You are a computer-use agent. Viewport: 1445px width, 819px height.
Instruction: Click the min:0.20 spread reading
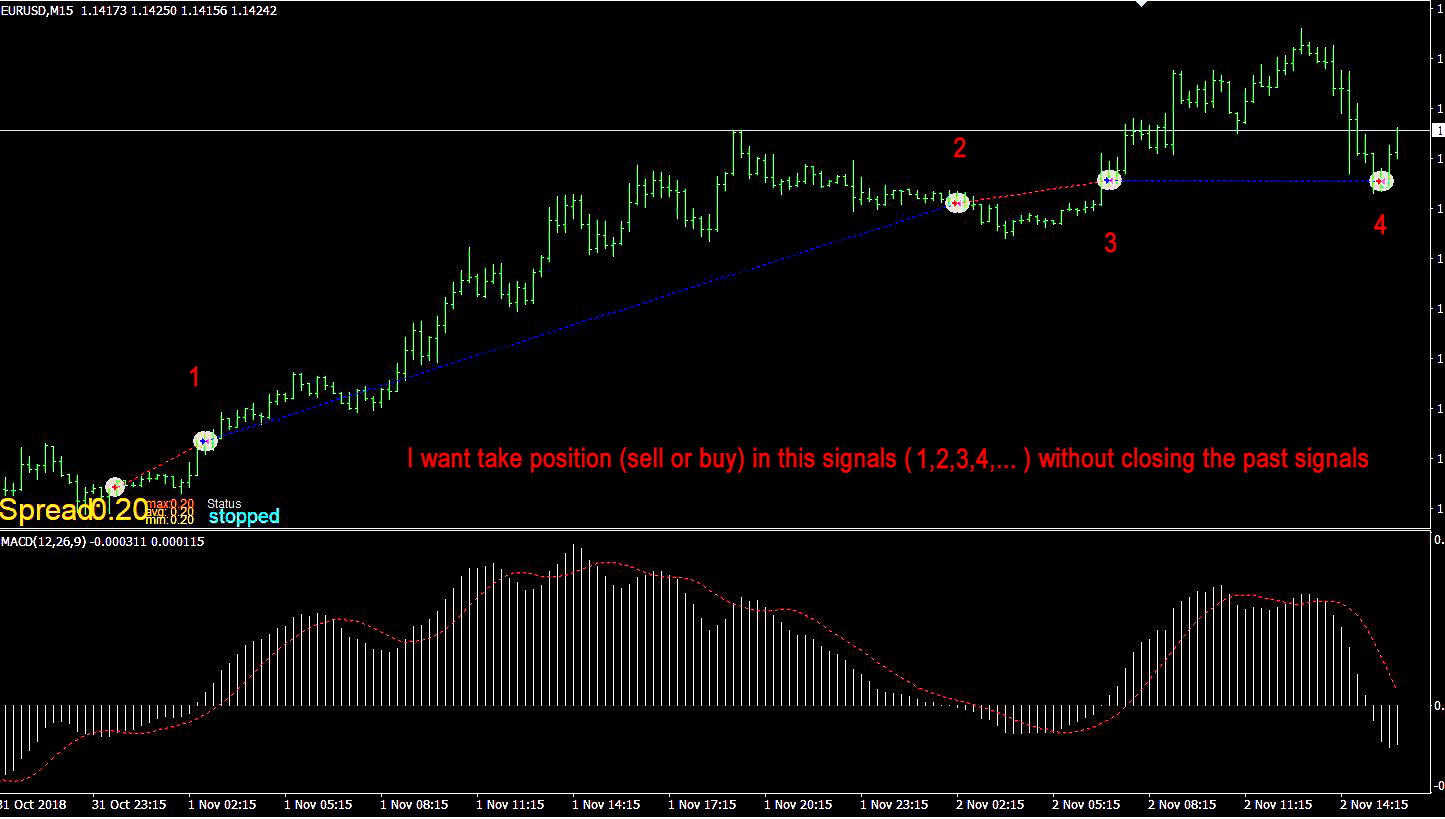click(170, 520)
